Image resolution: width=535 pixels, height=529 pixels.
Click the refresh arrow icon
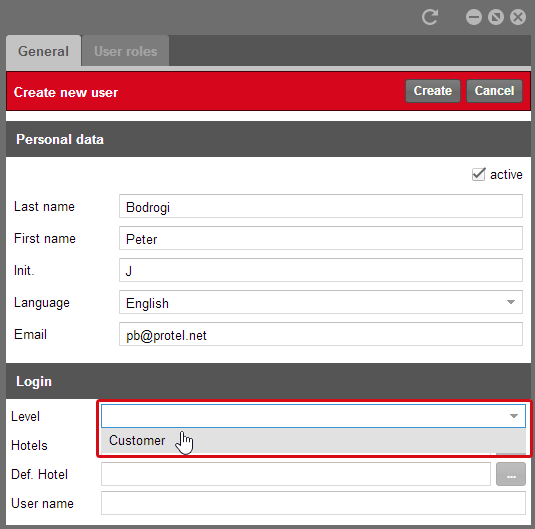click(x=430, y=17)
